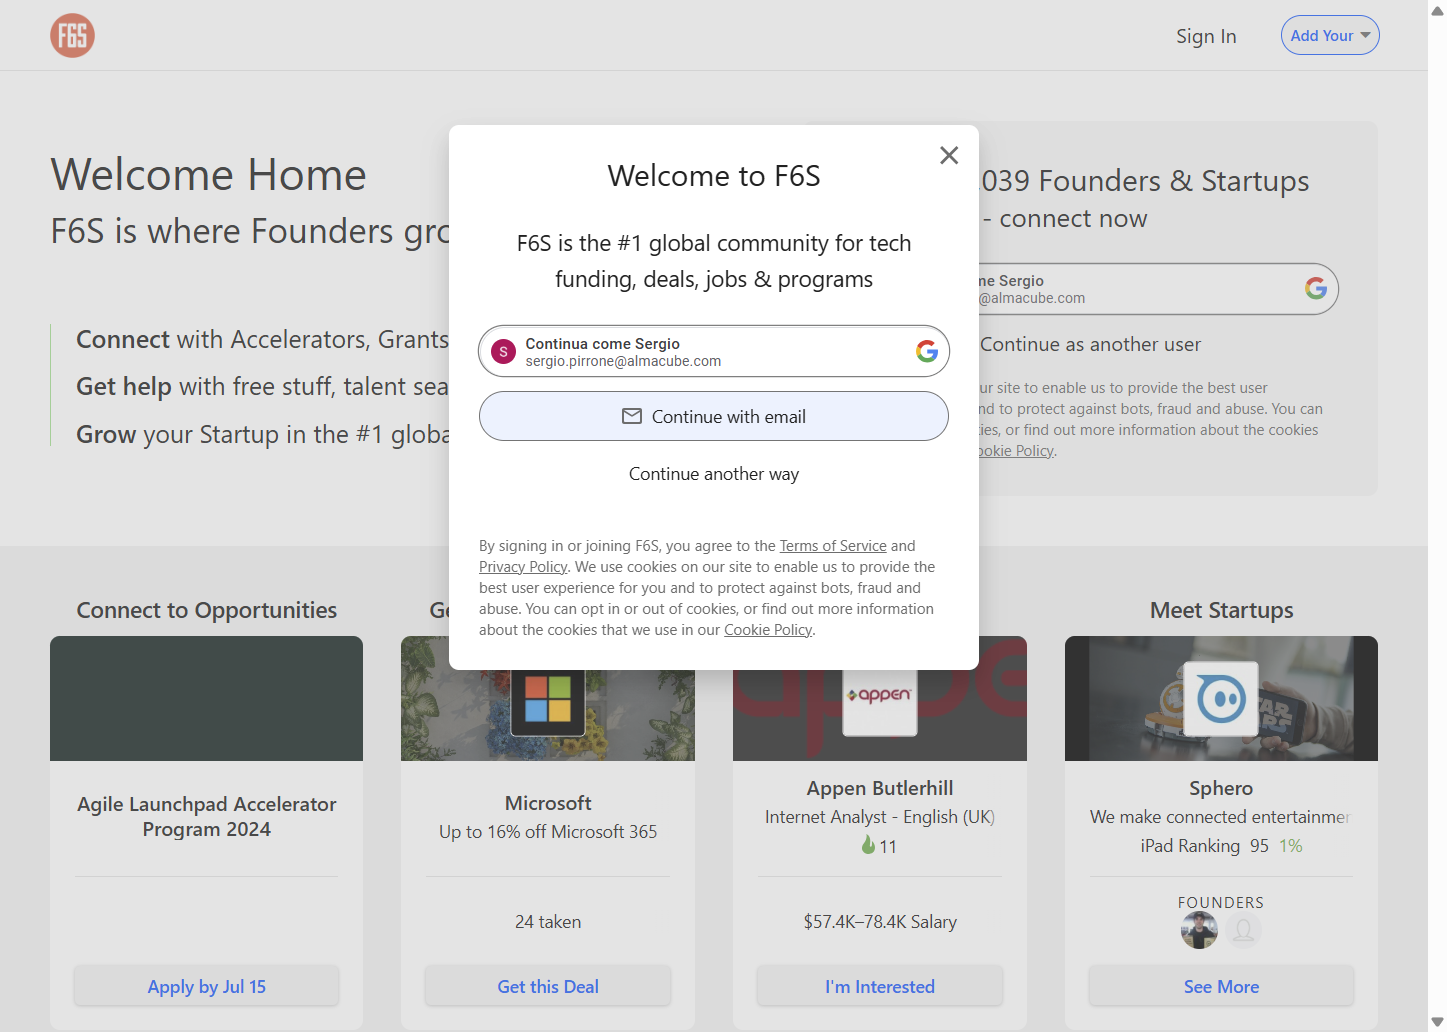Open the Agile Launchpad card banner image
The image size is (1447, 1032).
click(207, 698)
